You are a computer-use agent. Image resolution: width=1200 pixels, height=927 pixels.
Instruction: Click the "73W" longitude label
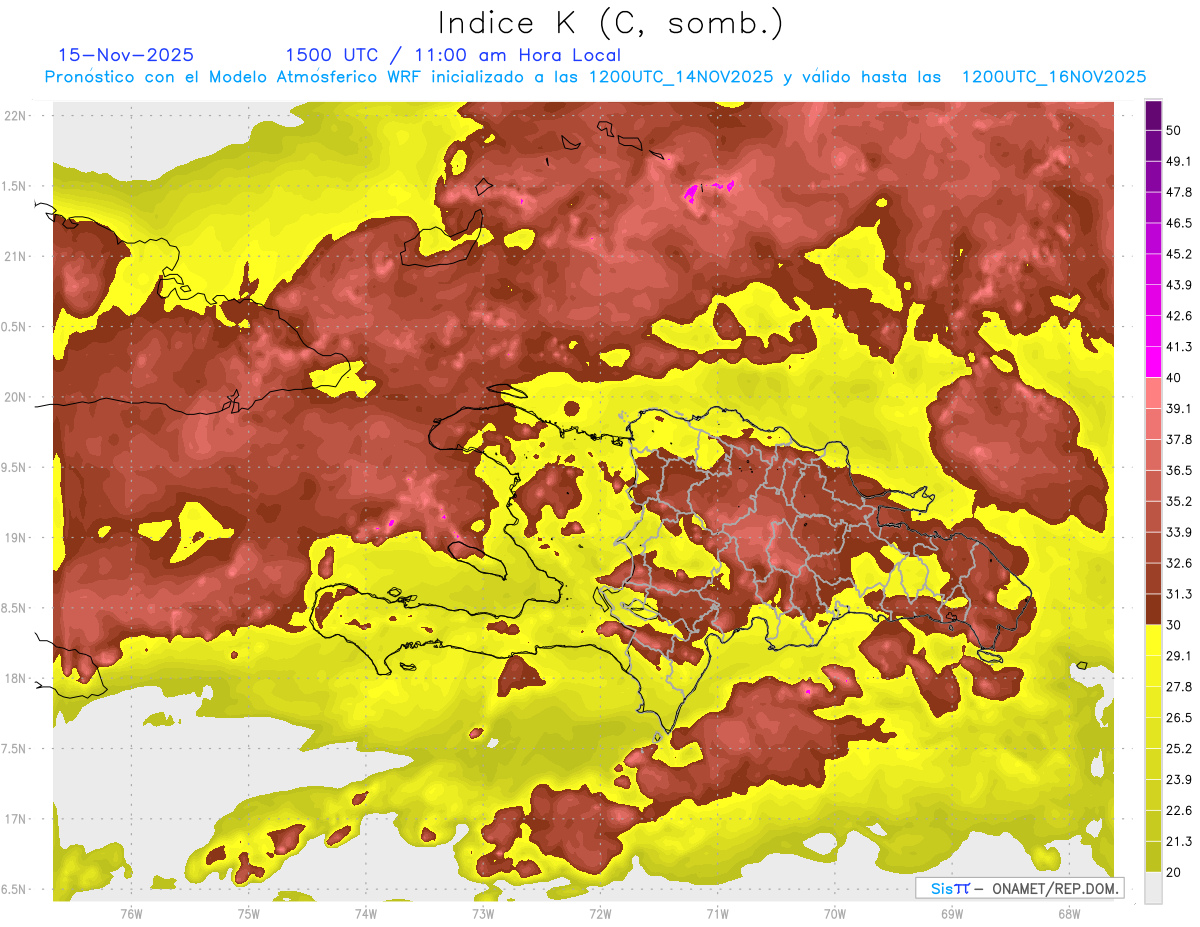tap(483, 913)
